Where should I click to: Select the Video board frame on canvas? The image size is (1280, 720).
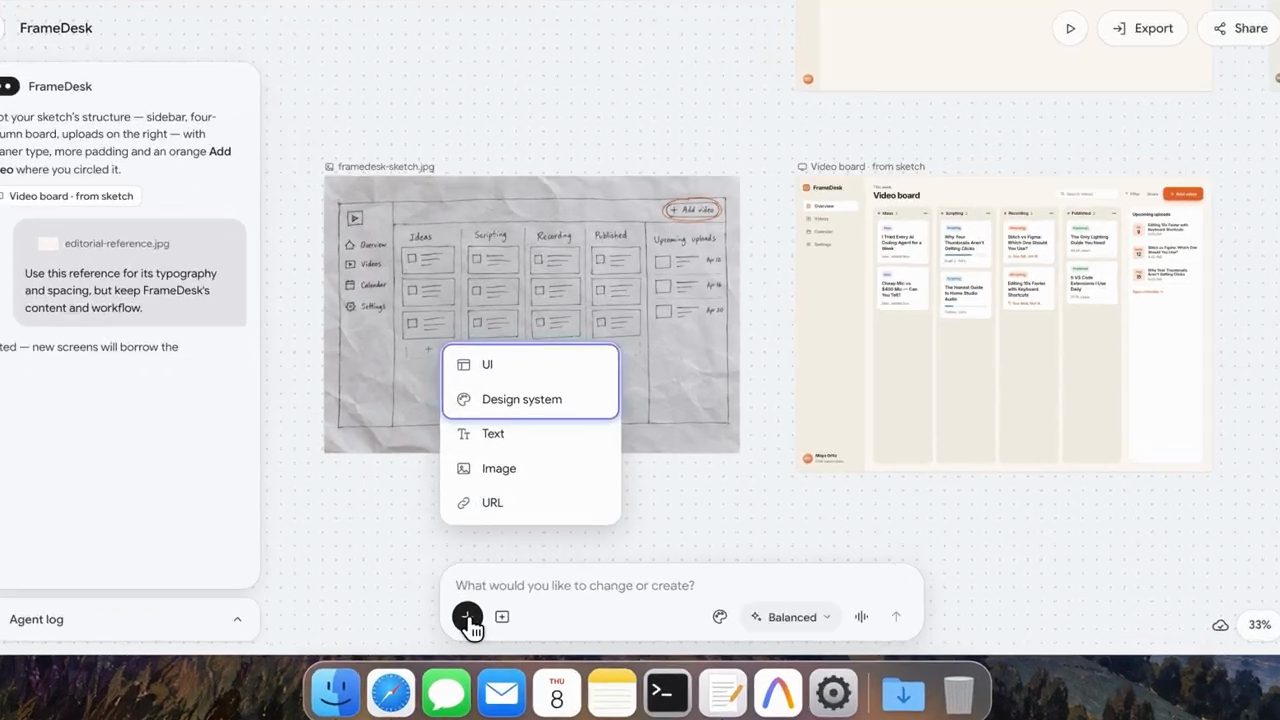(1004, 324)
